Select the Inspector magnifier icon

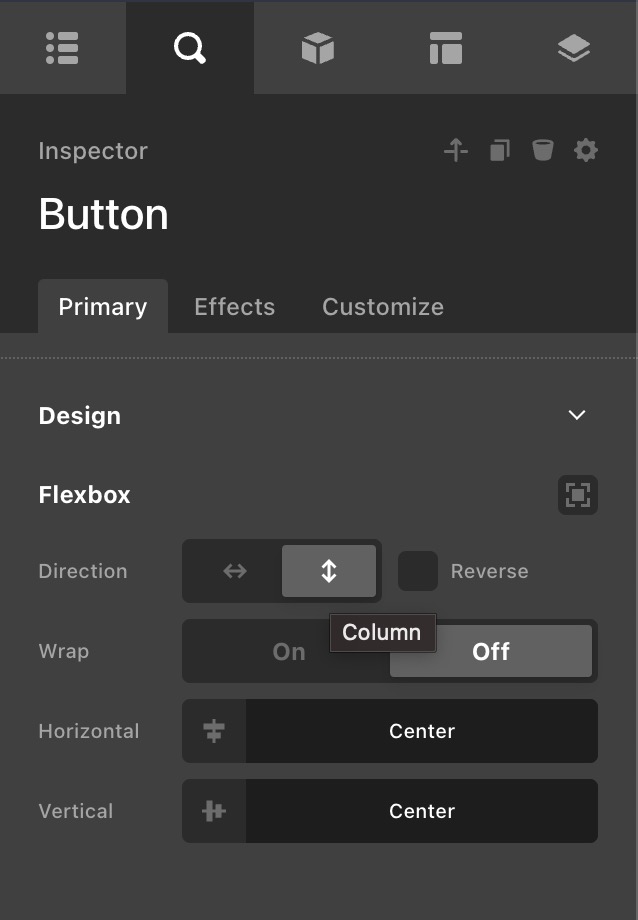[189, 48]
